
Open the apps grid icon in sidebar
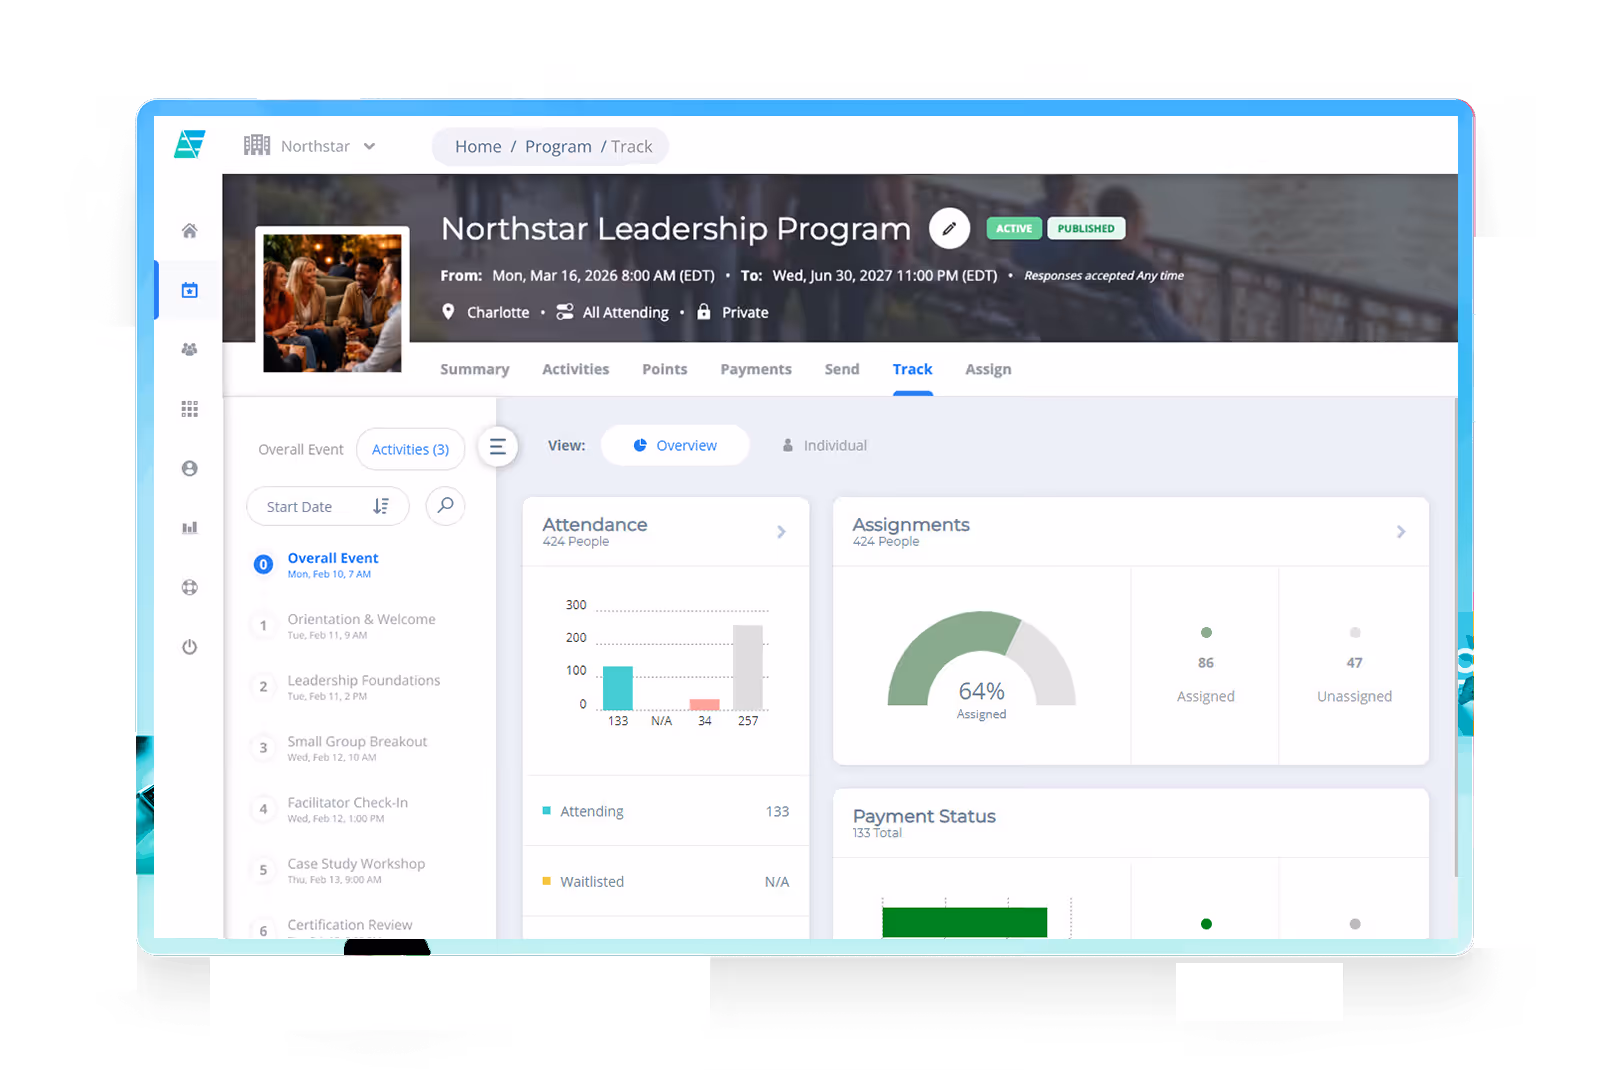point(189,408)
